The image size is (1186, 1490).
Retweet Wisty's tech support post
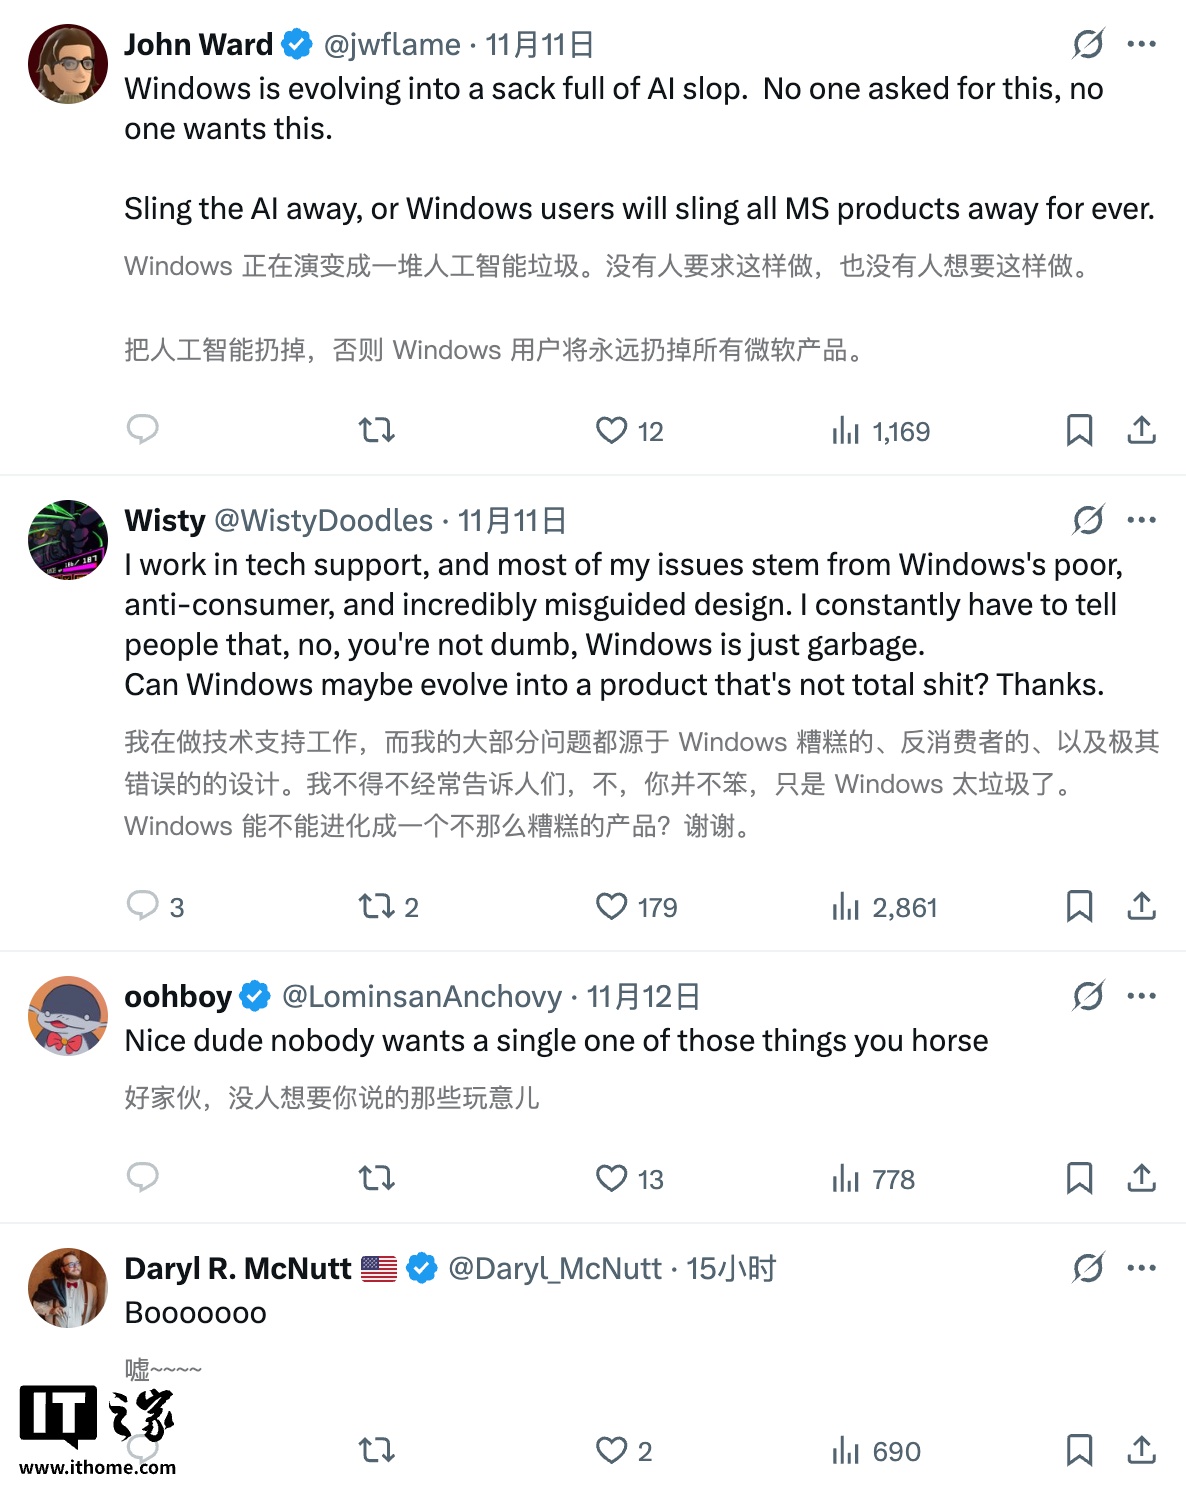(375, 906)
